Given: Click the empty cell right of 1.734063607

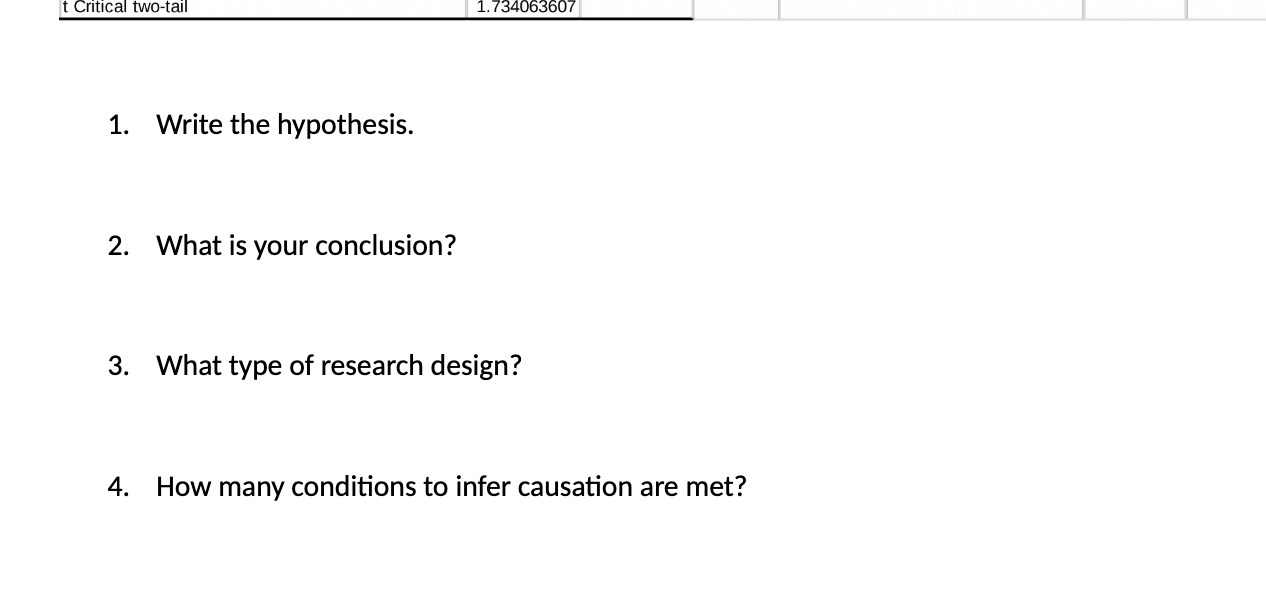Looking at the screenshot, I should (636, 8).
